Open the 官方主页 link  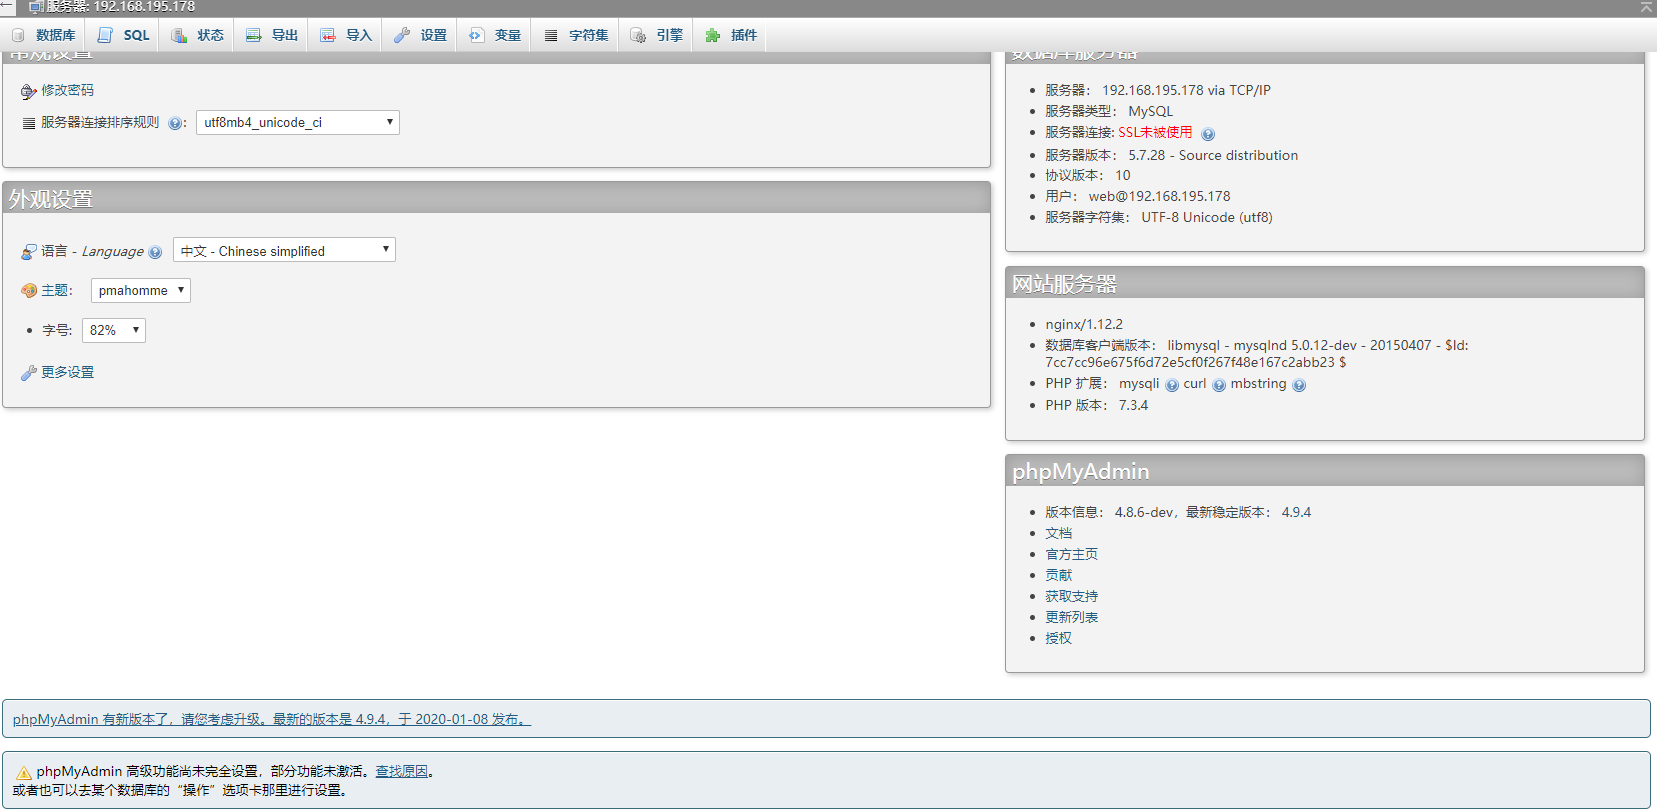[1071, 554]
